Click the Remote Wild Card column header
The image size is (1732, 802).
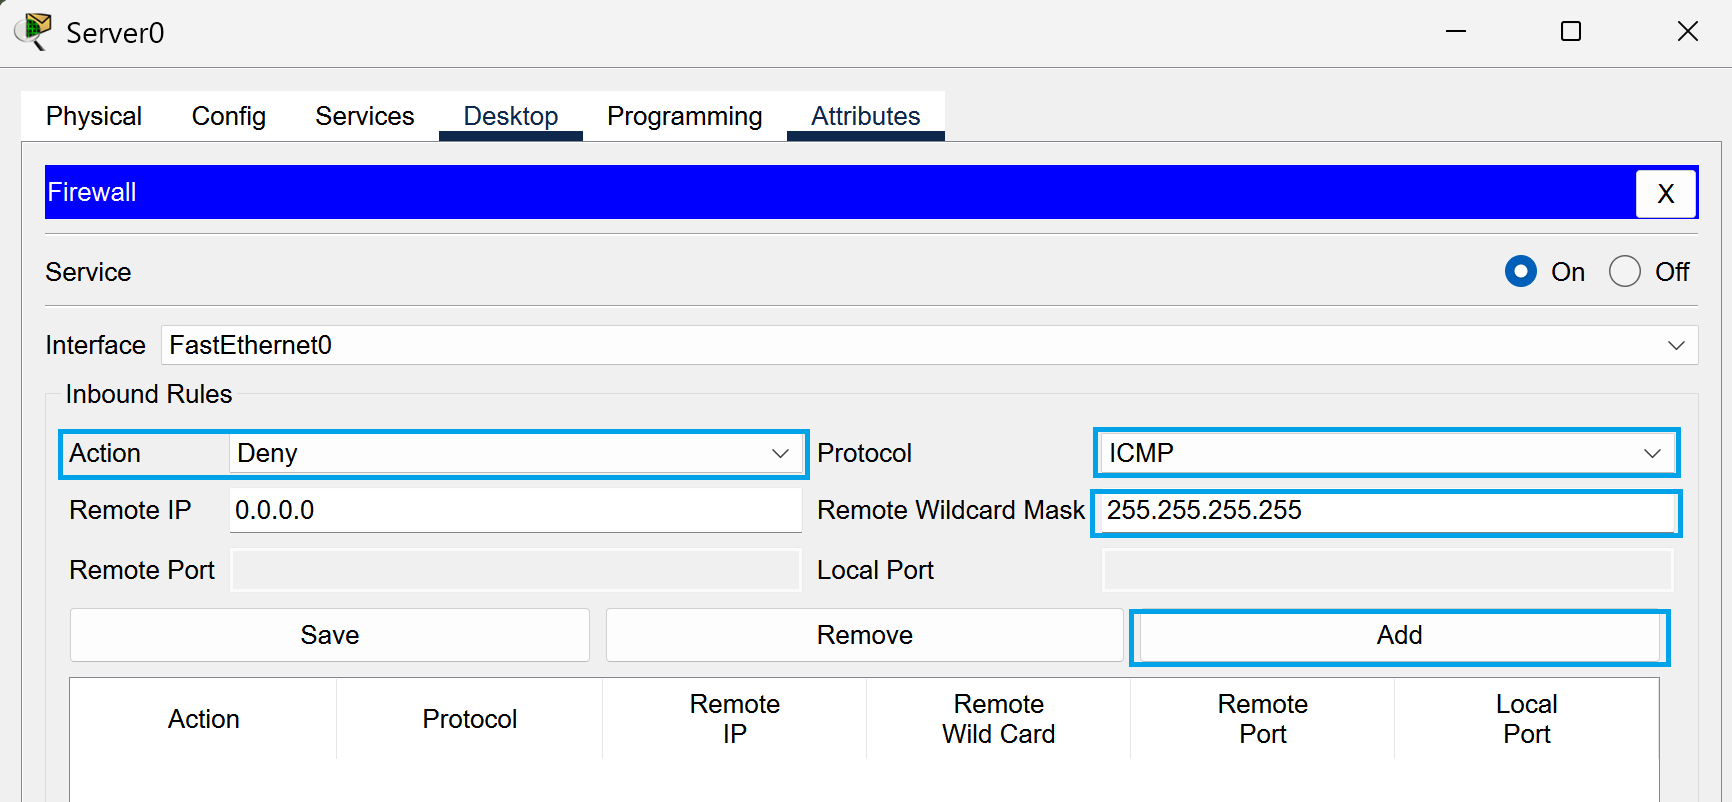999,719
